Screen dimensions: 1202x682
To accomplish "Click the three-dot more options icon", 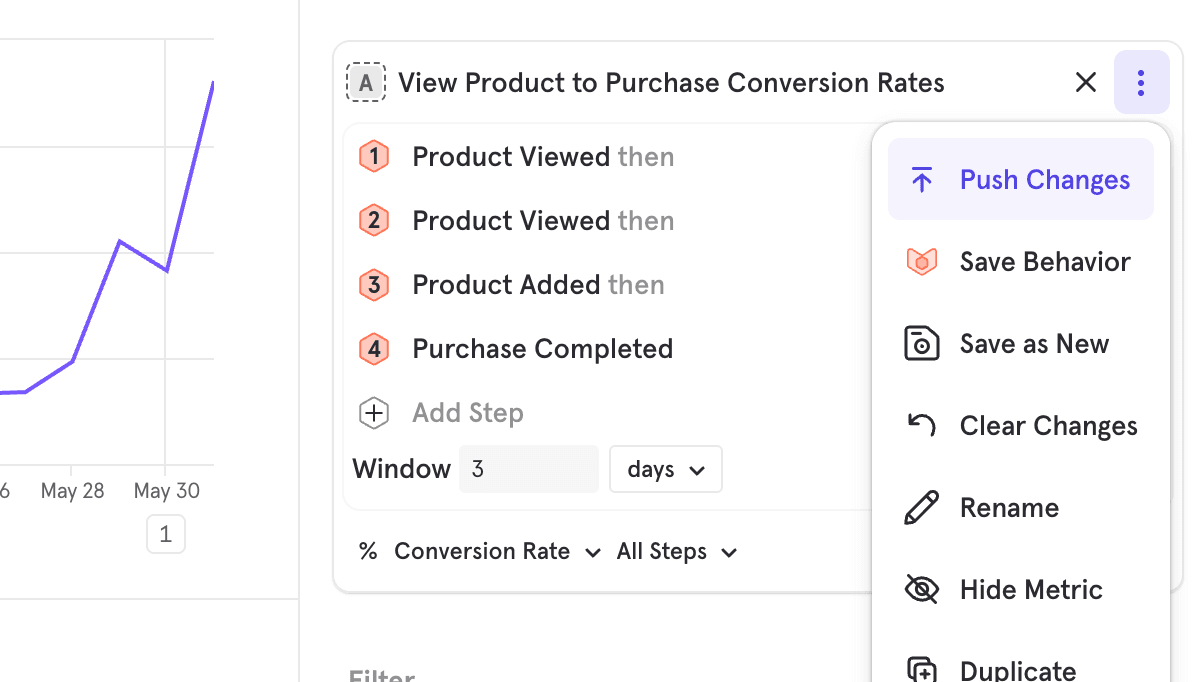I will (1141, 83).
